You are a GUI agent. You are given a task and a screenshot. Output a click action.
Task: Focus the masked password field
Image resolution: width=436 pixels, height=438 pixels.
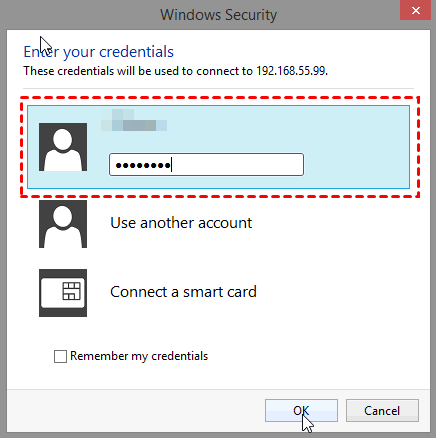(x=206, y=165)
